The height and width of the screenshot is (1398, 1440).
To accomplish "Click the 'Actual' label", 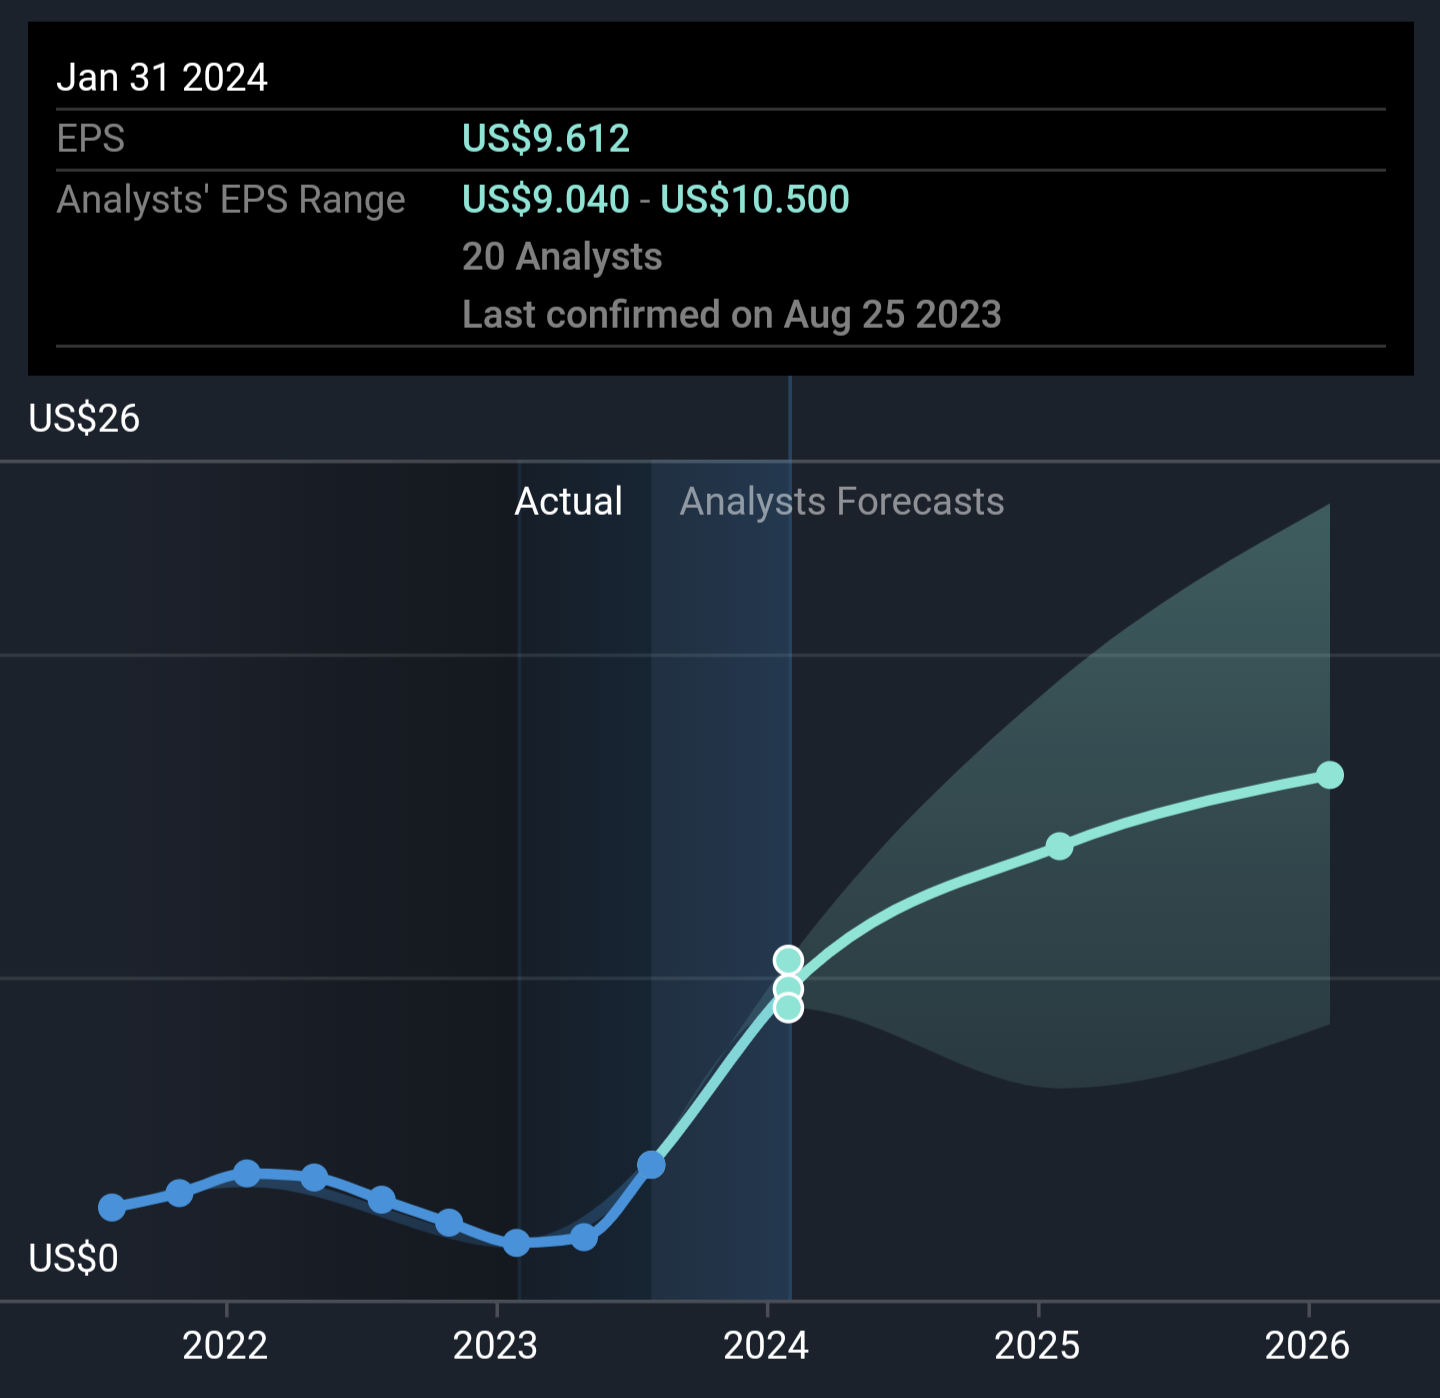I will tap(568, 501).
